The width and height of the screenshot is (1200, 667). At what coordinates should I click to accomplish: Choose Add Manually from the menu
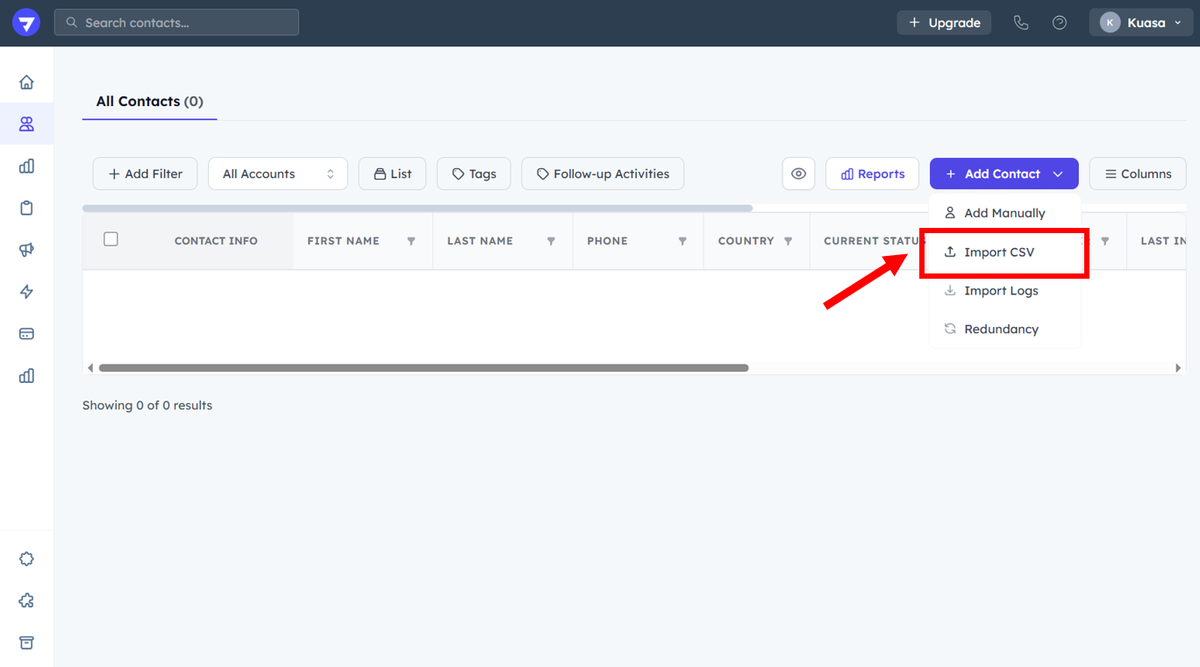point(1004,213)
